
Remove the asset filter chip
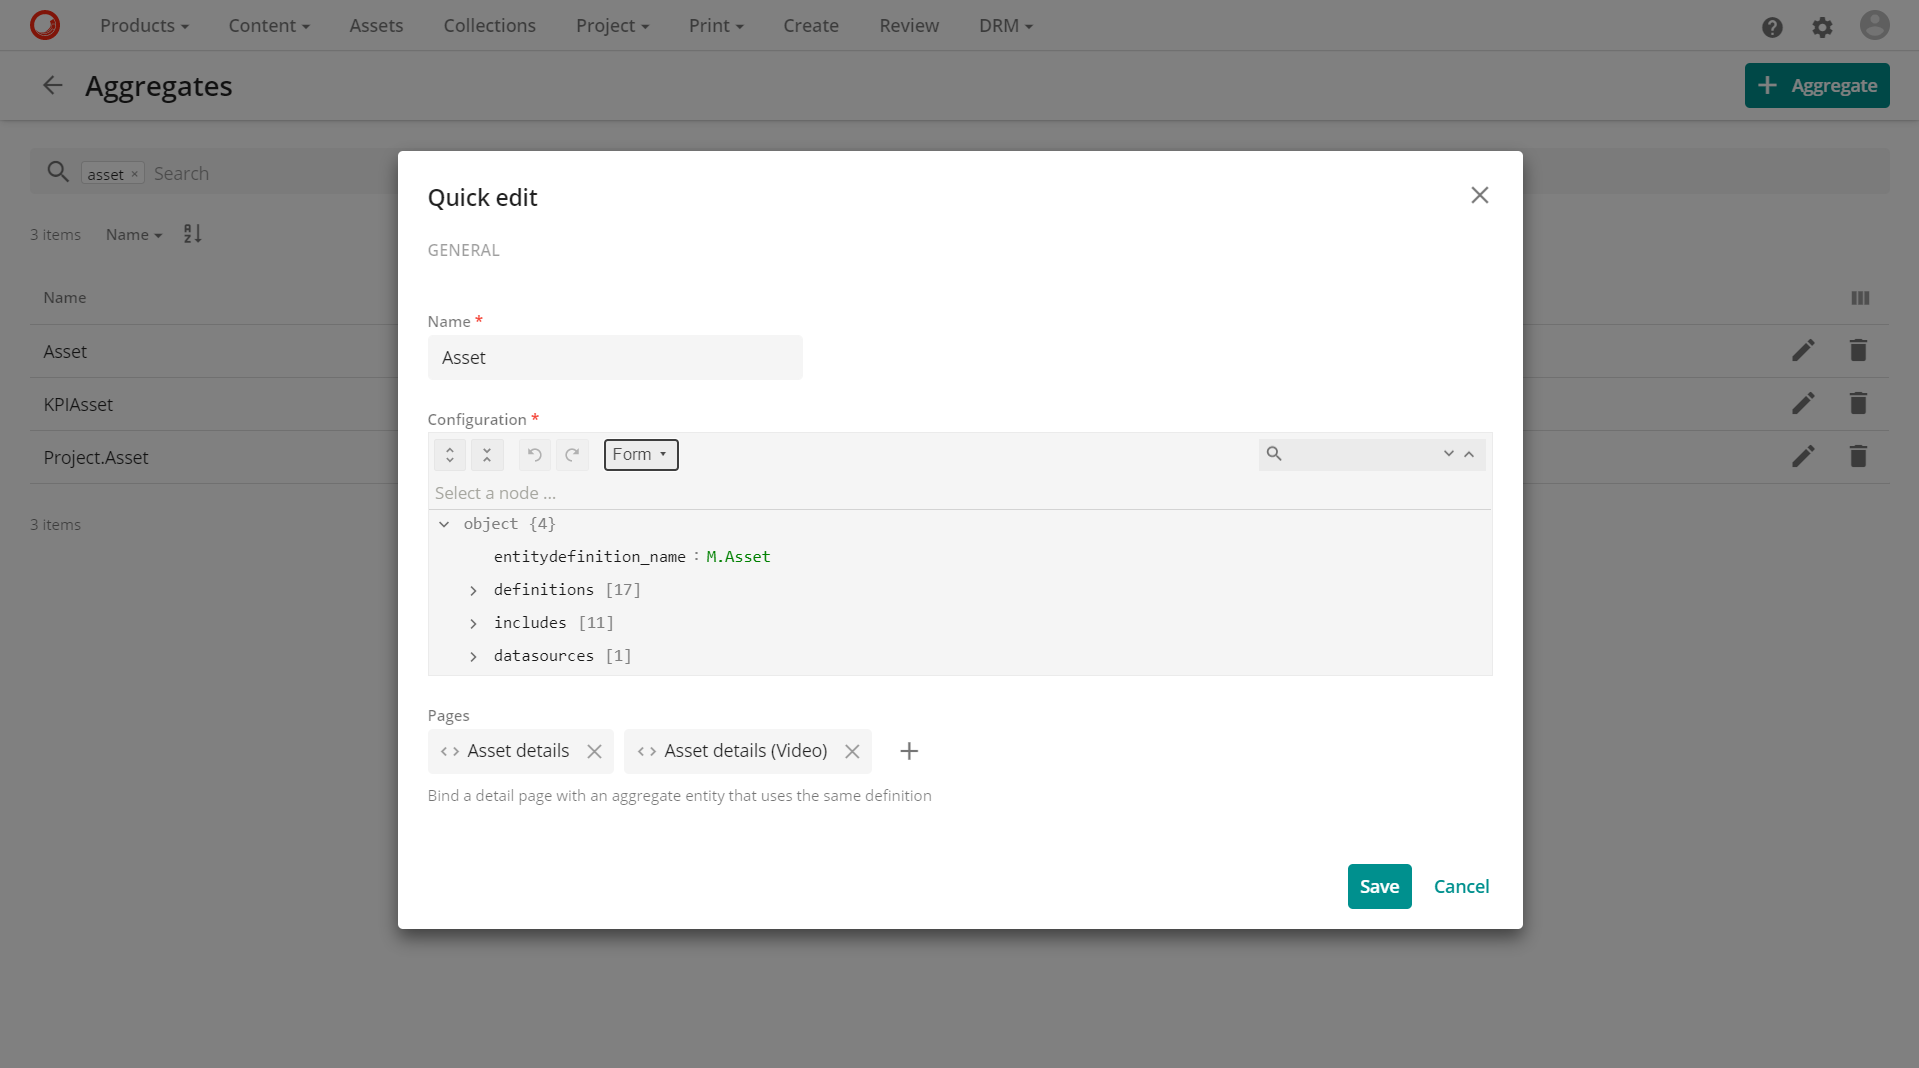point(135,174)
